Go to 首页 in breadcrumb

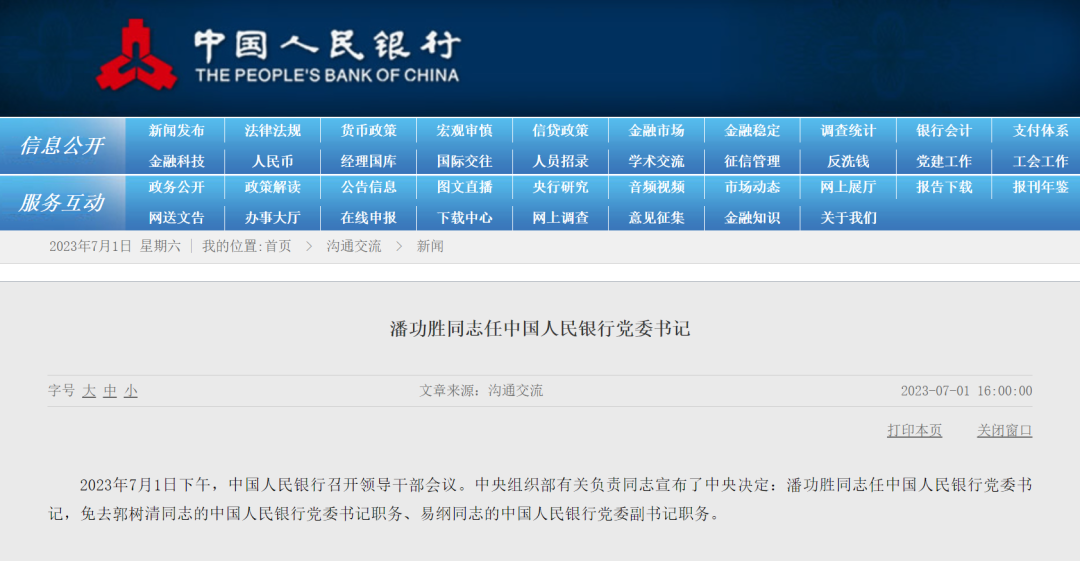coord(278,246)
